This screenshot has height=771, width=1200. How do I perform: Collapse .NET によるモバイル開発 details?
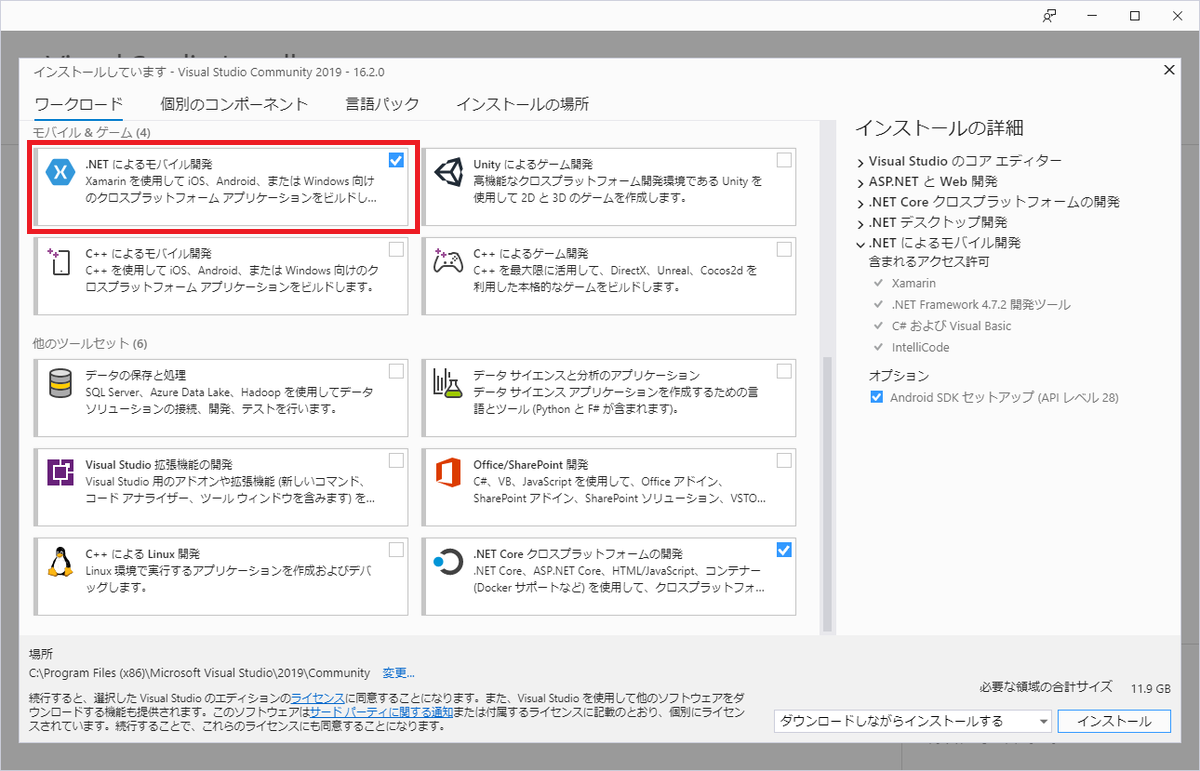point(860,243)
